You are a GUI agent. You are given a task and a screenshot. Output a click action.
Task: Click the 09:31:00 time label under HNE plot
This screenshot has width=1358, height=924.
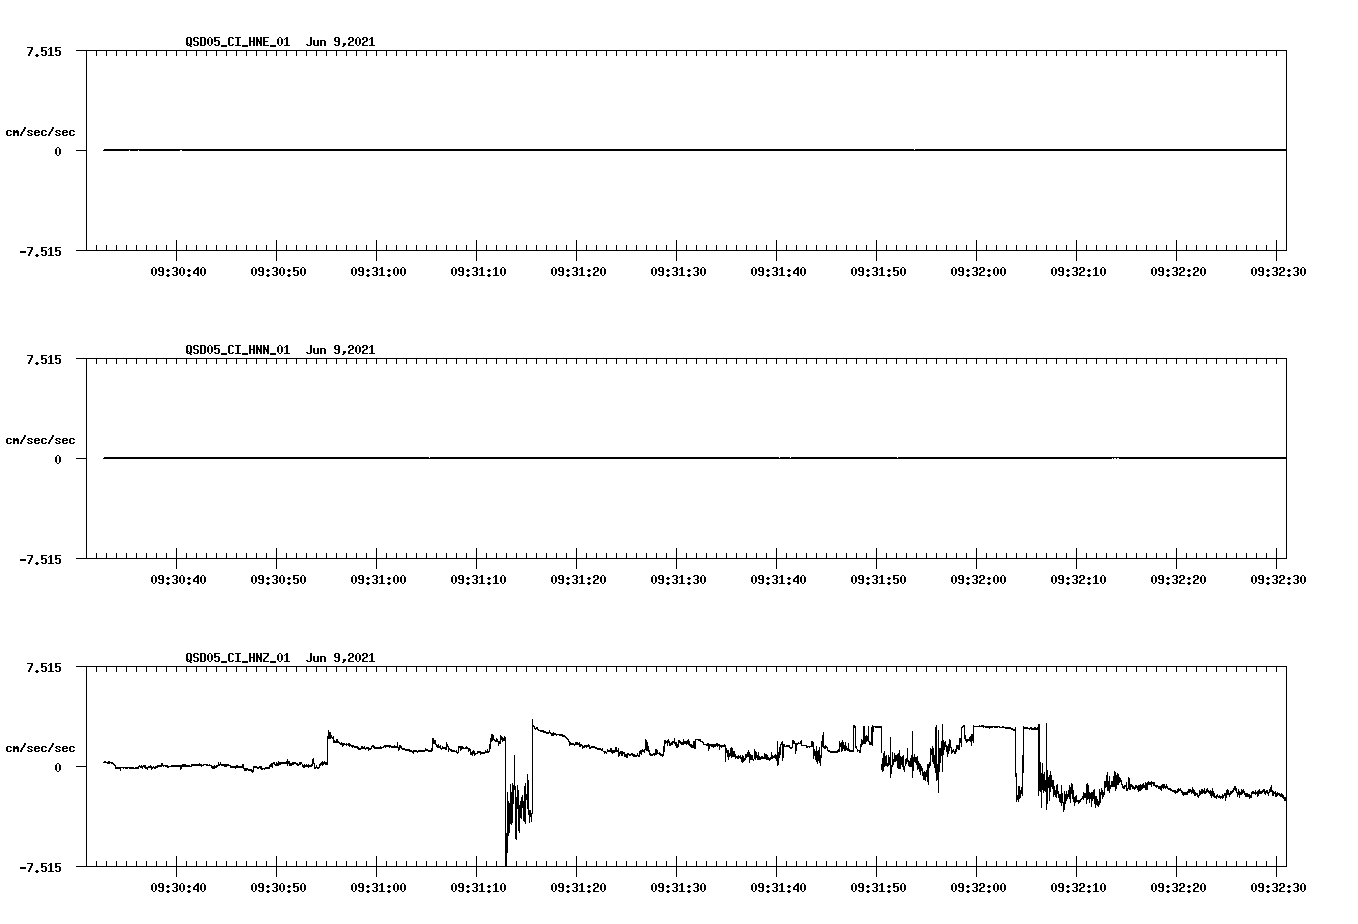click(378, 271)
